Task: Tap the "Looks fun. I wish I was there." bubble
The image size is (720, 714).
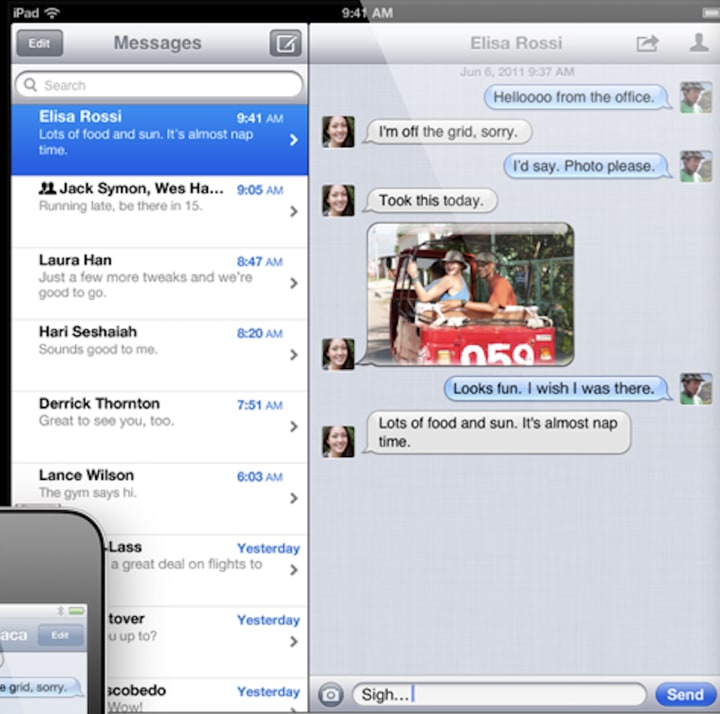Action: pyautogui.click(x=556, y=389)
